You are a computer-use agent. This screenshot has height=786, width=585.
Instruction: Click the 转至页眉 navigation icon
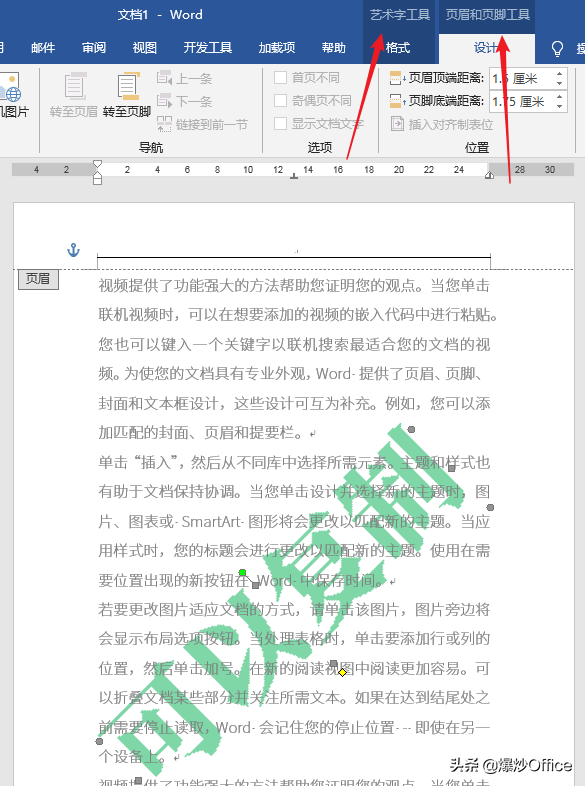click(x=75, y=86)
